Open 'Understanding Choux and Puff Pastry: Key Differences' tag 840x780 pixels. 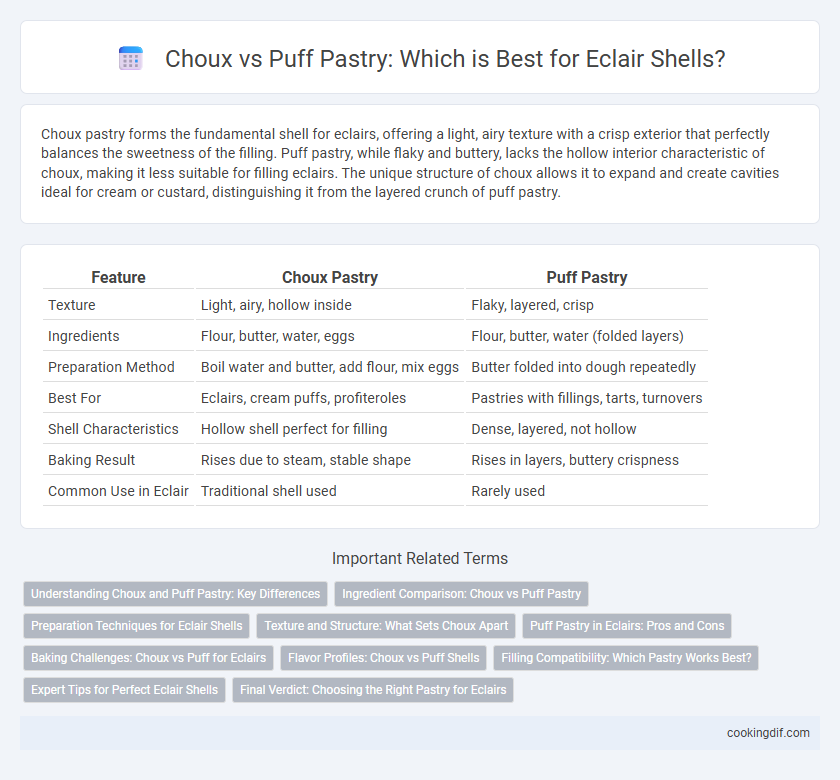(x=175, y=594)
